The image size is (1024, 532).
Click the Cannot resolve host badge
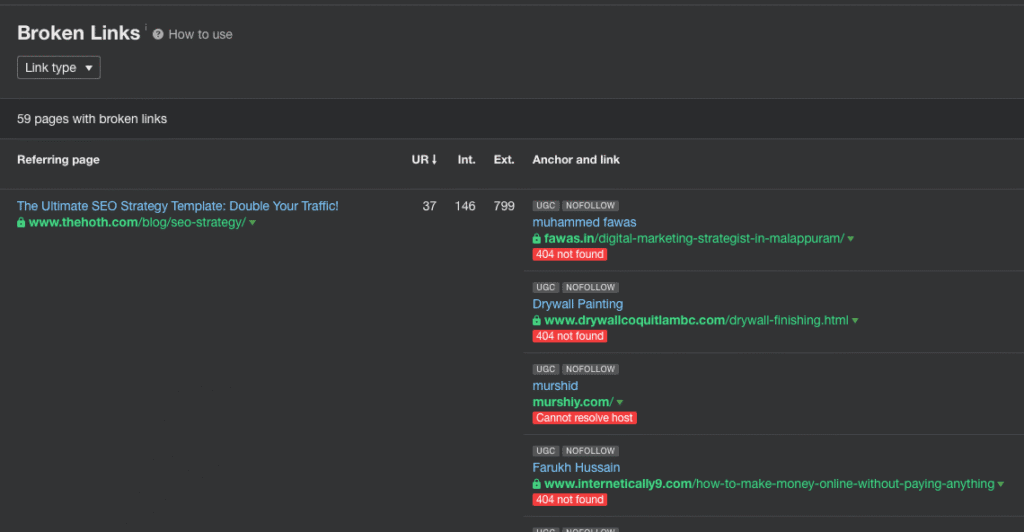click(584, 418)
